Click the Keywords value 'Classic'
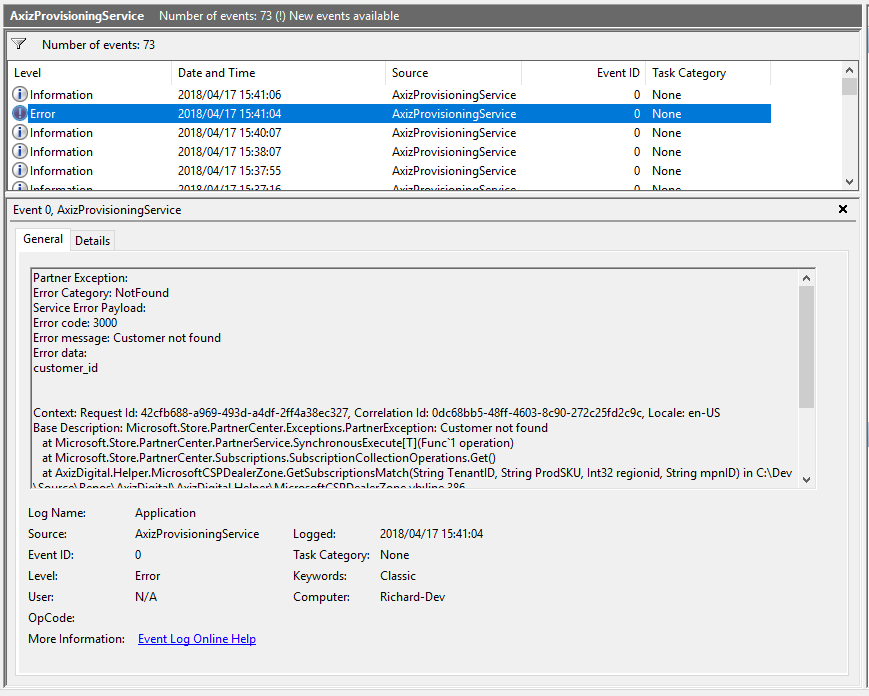Image resolution: width=869 pixels, height=696 pixels. tap(397, 576)
